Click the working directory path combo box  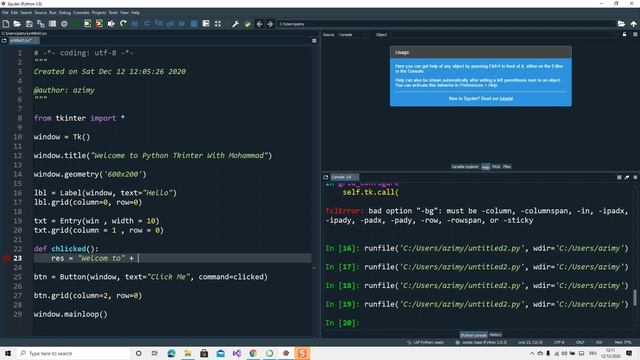coord(446,24)
